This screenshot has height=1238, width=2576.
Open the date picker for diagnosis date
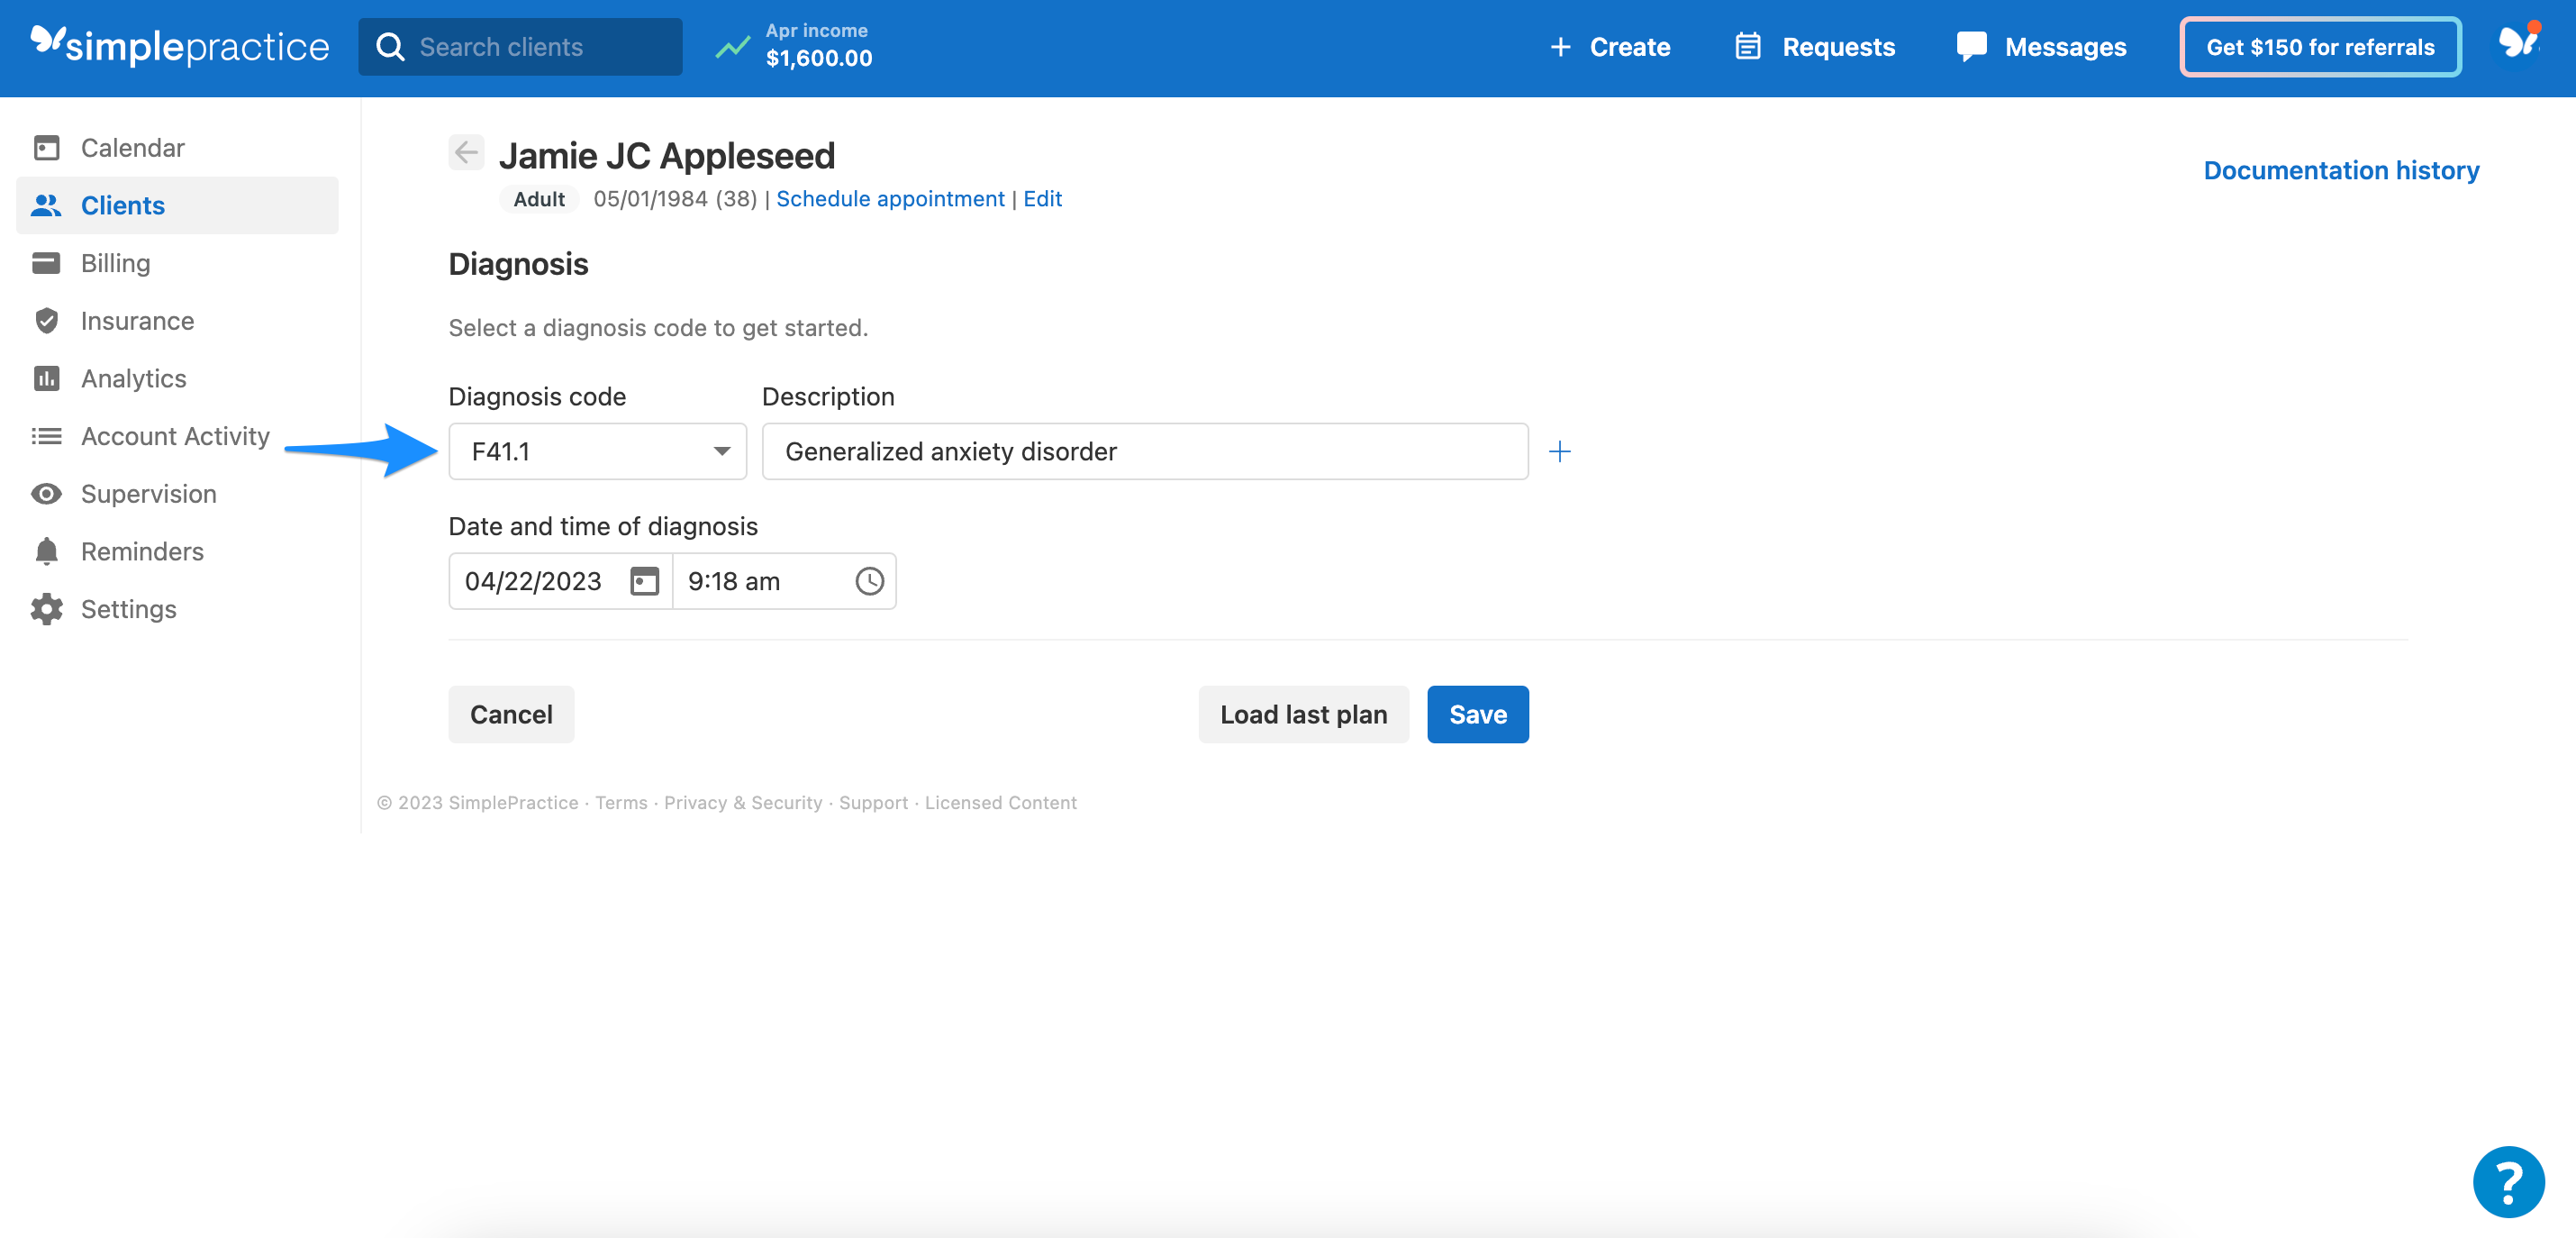tap(644, 580)
